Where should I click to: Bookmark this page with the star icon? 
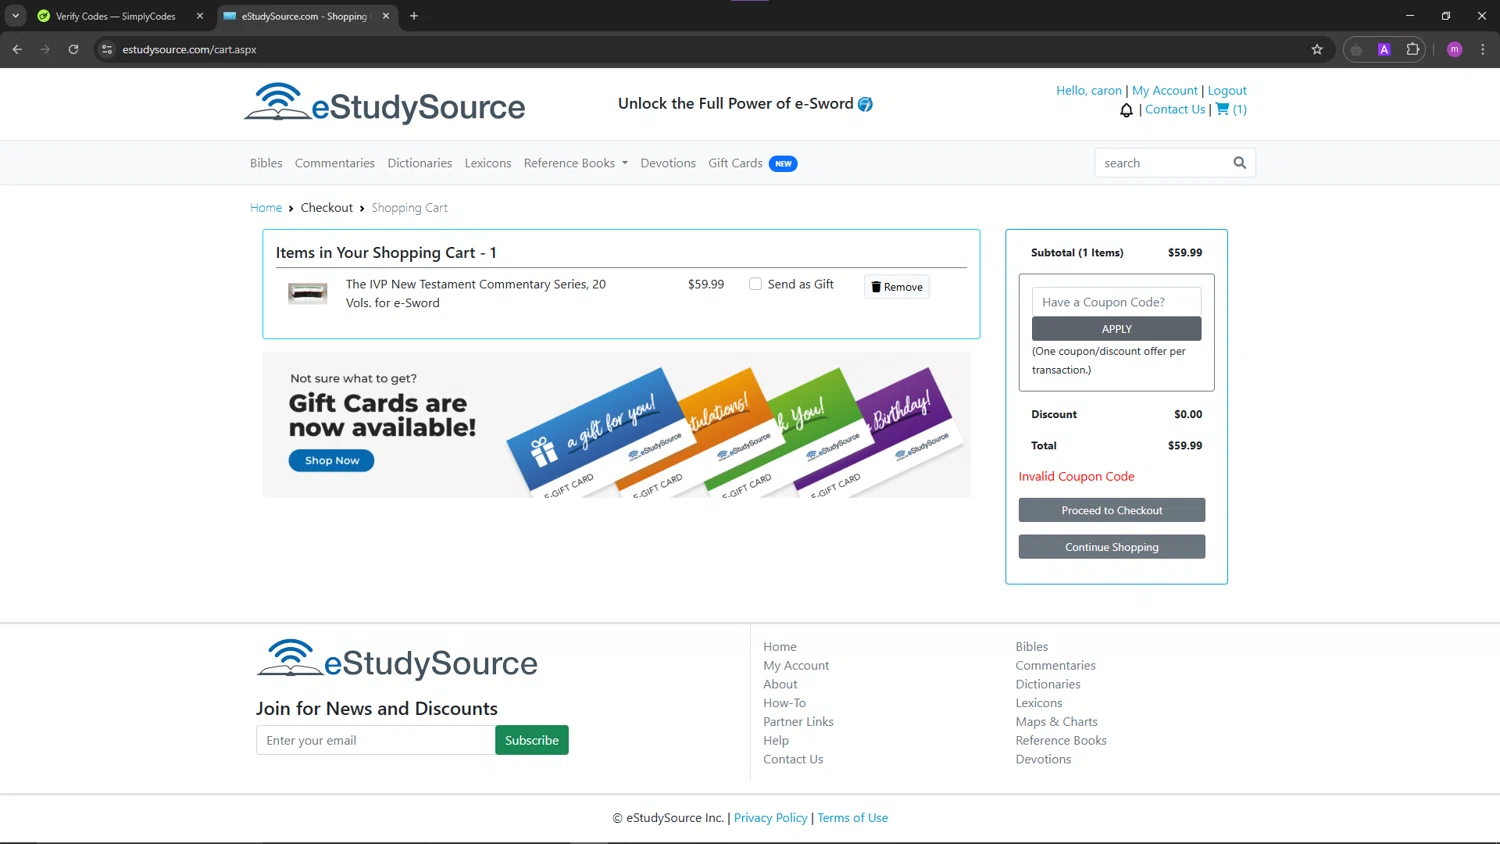tap(1317, 49)
